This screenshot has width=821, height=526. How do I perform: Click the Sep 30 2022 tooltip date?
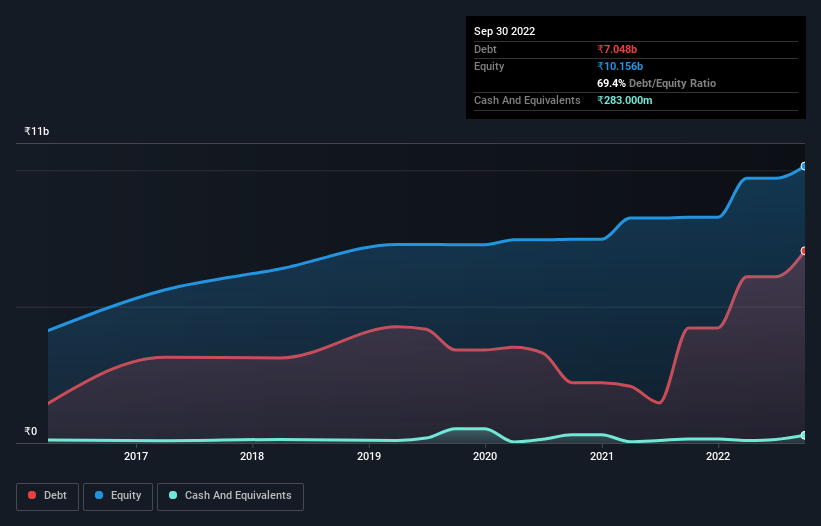(504, 31)
